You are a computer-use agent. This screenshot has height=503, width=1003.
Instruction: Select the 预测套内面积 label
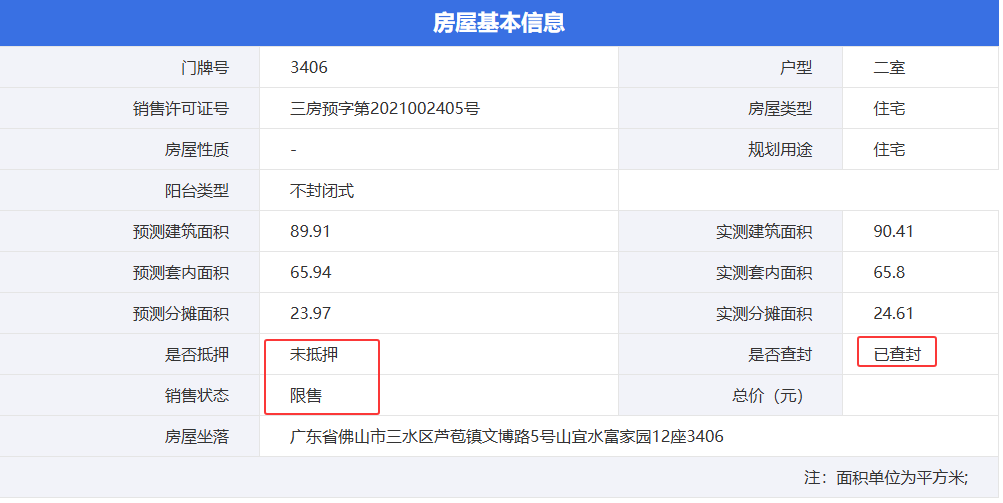click(x=180, y=272)
